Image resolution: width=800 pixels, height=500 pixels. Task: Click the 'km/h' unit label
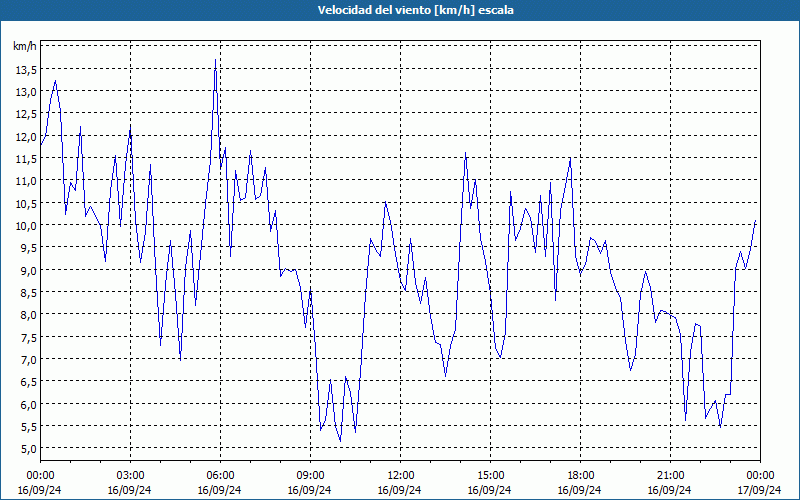[x=24, y=46]
